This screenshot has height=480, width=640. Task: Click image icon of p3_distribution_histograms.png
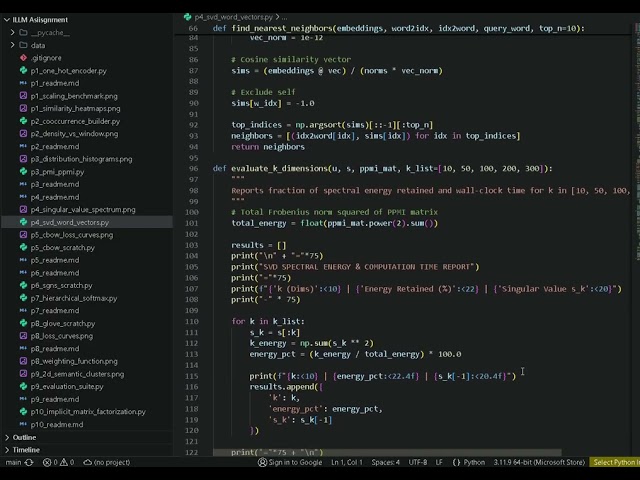pyautogui.click(x=23, y=159)
